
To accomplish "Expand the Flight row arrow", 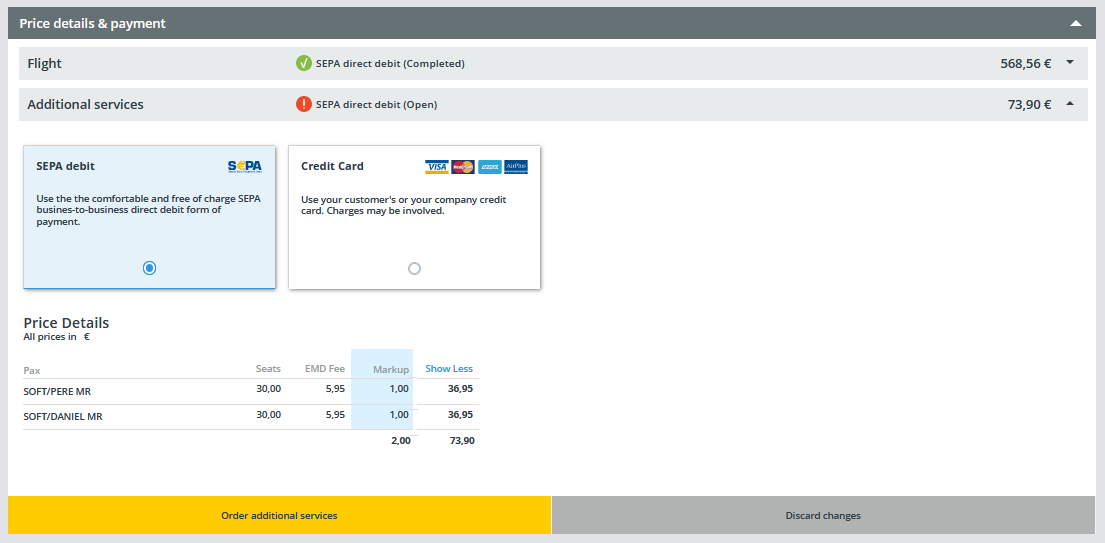I will (1070, 63).
